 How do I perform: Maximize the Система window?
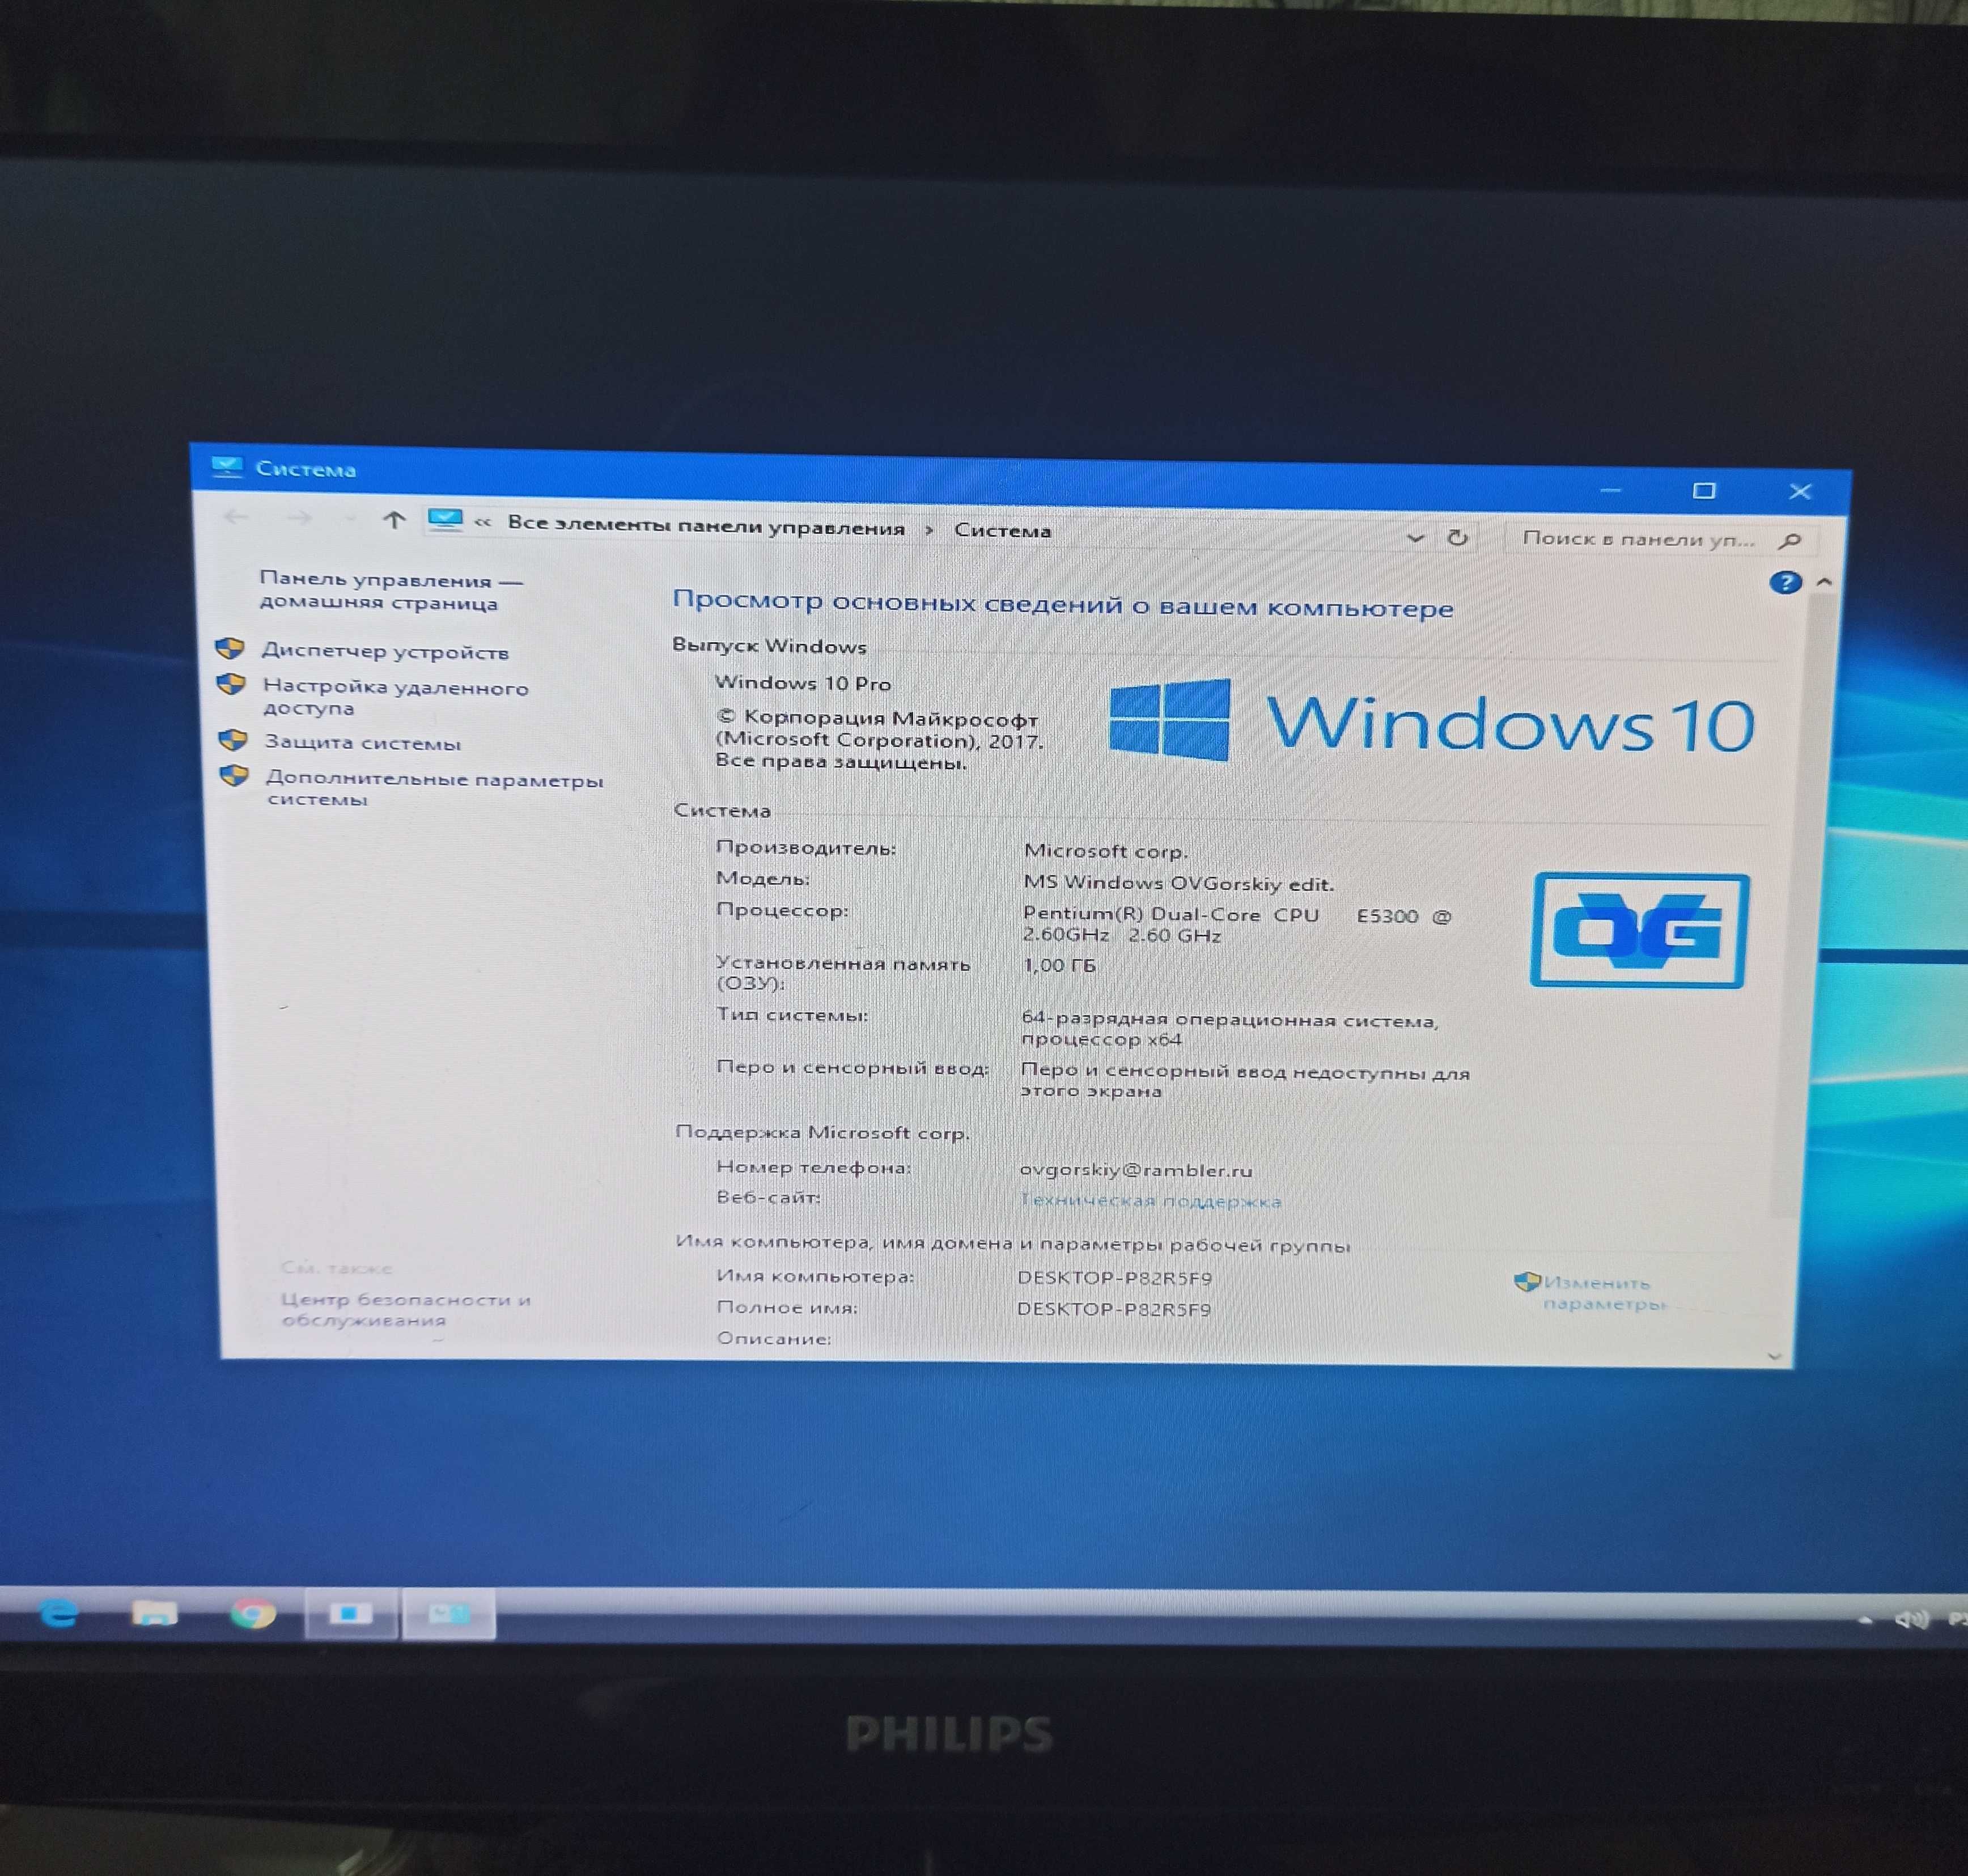click(1704, 490)
